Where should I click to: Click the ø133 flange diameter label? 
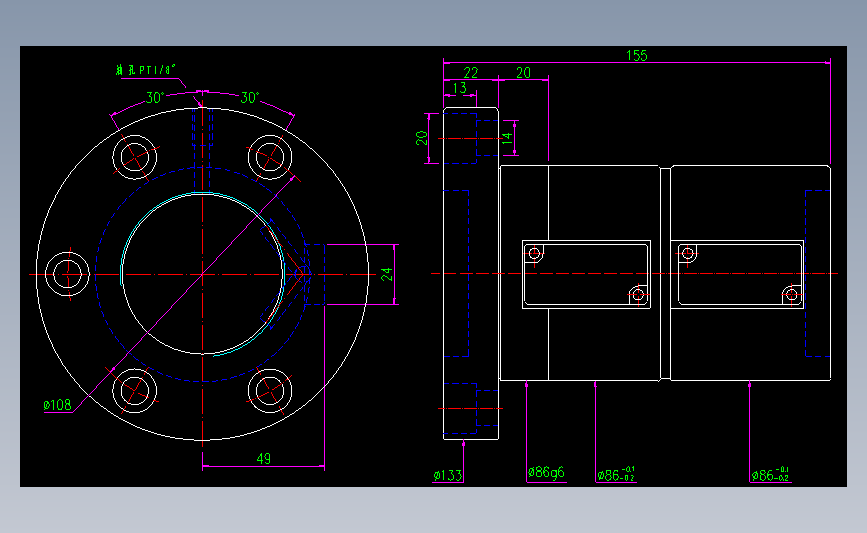click(448, 475)
